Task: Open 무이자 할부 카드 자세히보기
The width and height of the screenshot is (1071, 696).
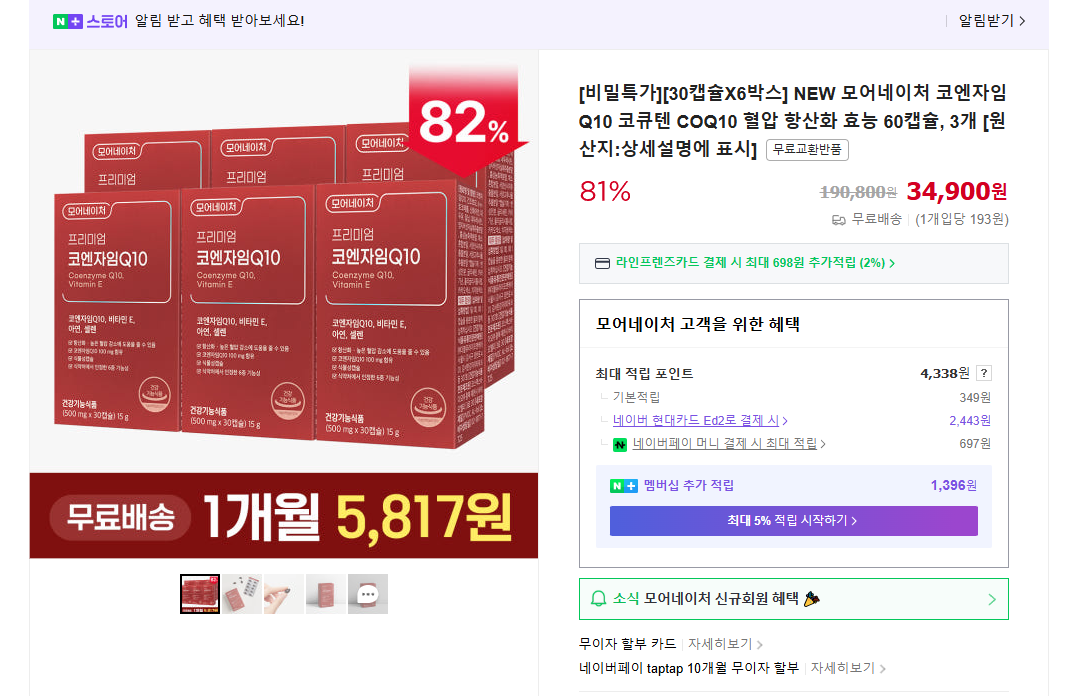Action: tap(725, 644)
